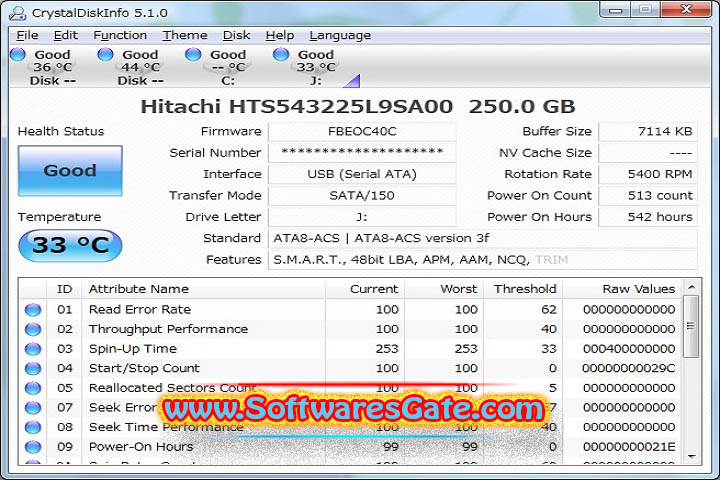Click the blue status orb for 44 °C disk
This screenshot has width=720, height=480.
[x=106, y=54]
